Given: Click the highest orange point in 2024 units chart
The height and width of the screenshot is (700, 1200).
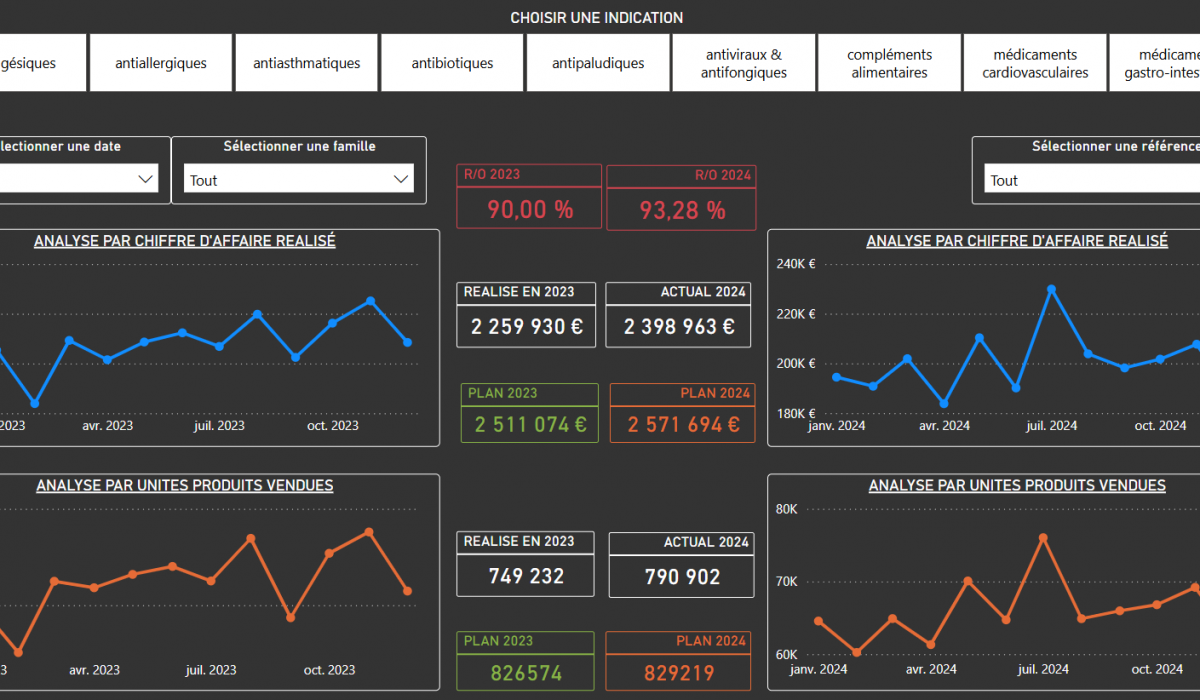Looking at the screenshot, I should click(1043, 538).
